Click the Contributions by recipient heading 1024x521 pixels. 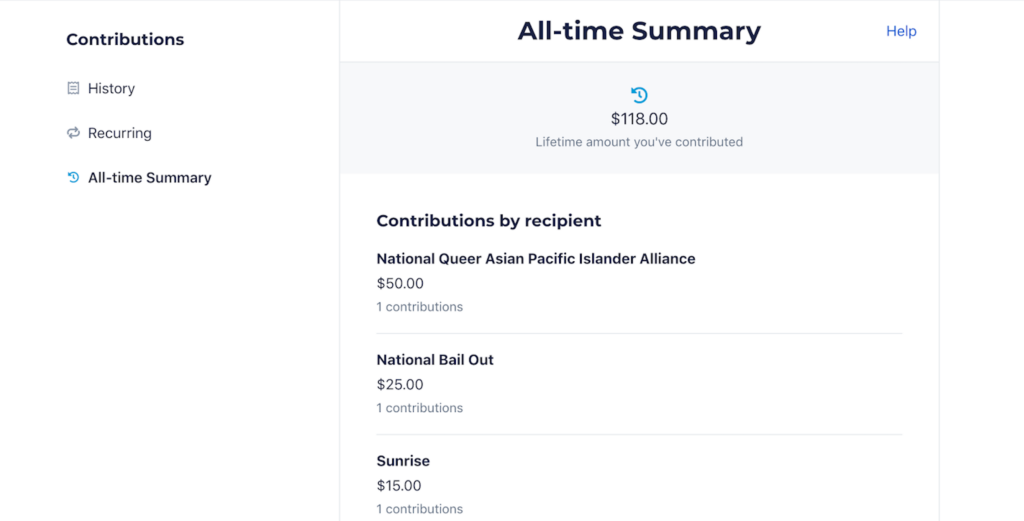(x=488, y=221)
